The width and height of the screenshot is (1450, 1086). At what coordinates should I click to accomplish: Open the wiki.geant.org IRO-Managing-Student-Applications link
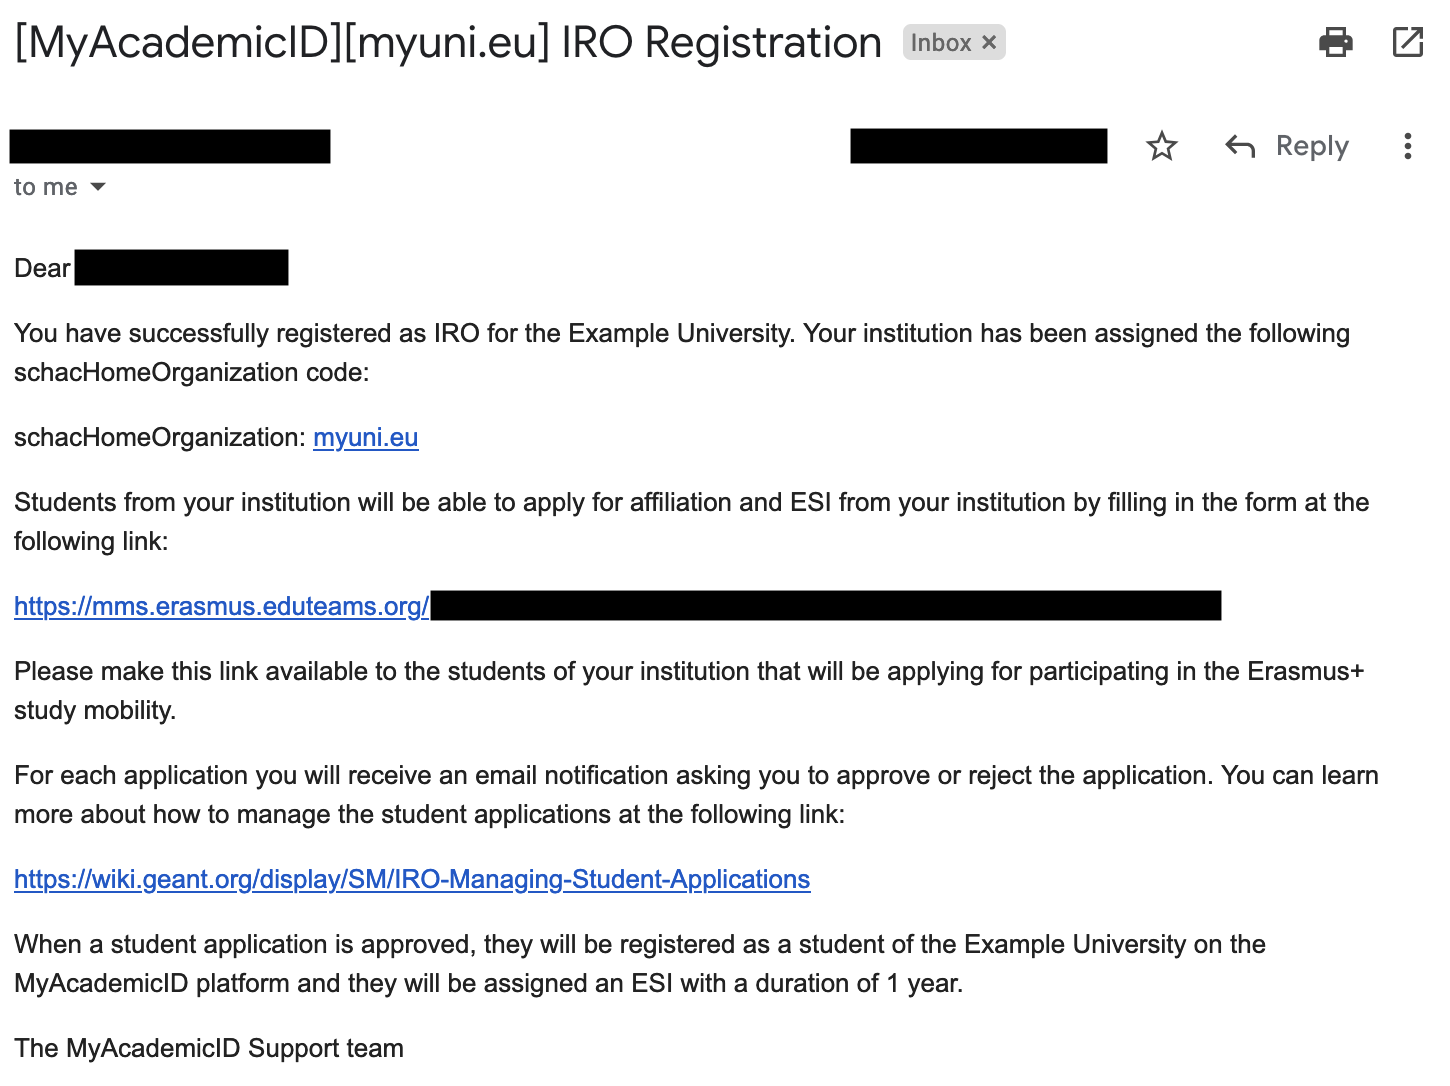[x=411, y=879]
